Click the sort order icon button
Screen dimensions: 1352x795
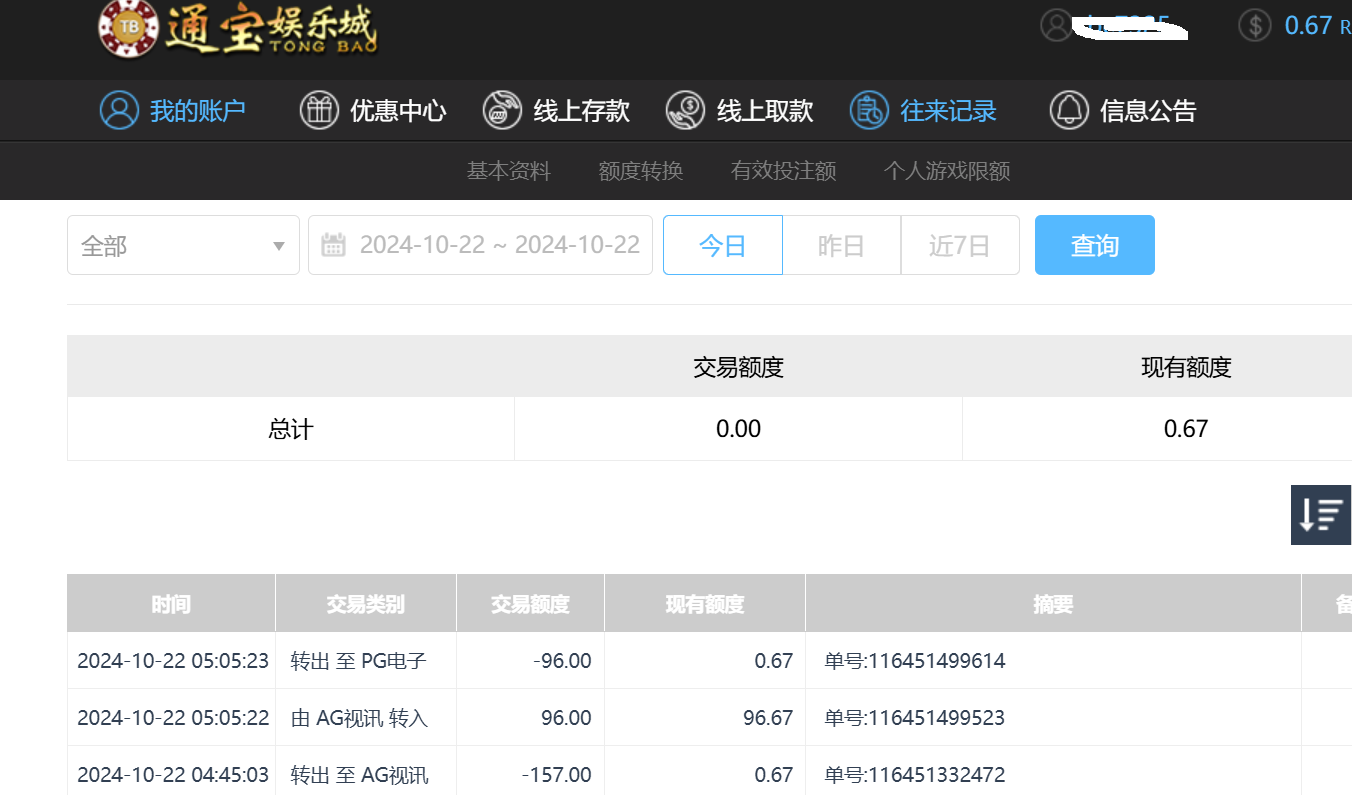click(x=1320, y=515)
